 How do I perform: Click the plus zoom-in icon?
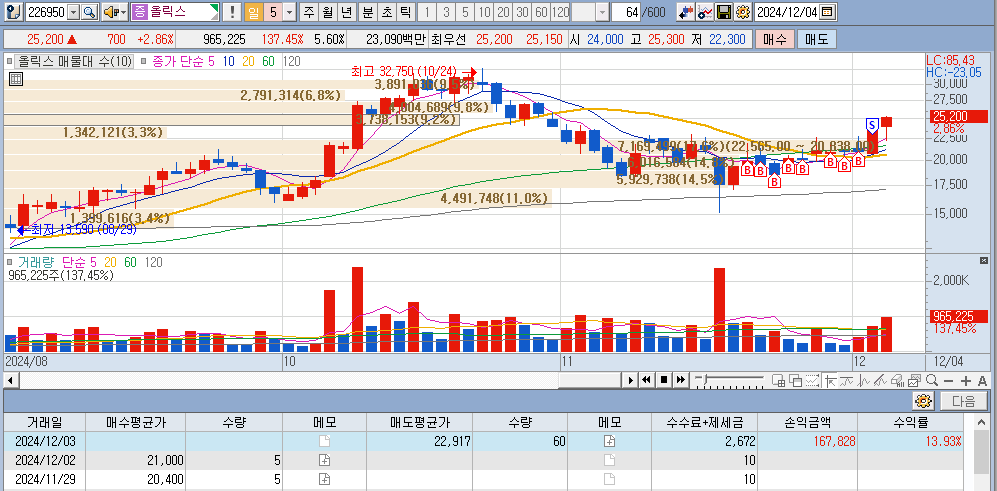(x=966, y=380)
